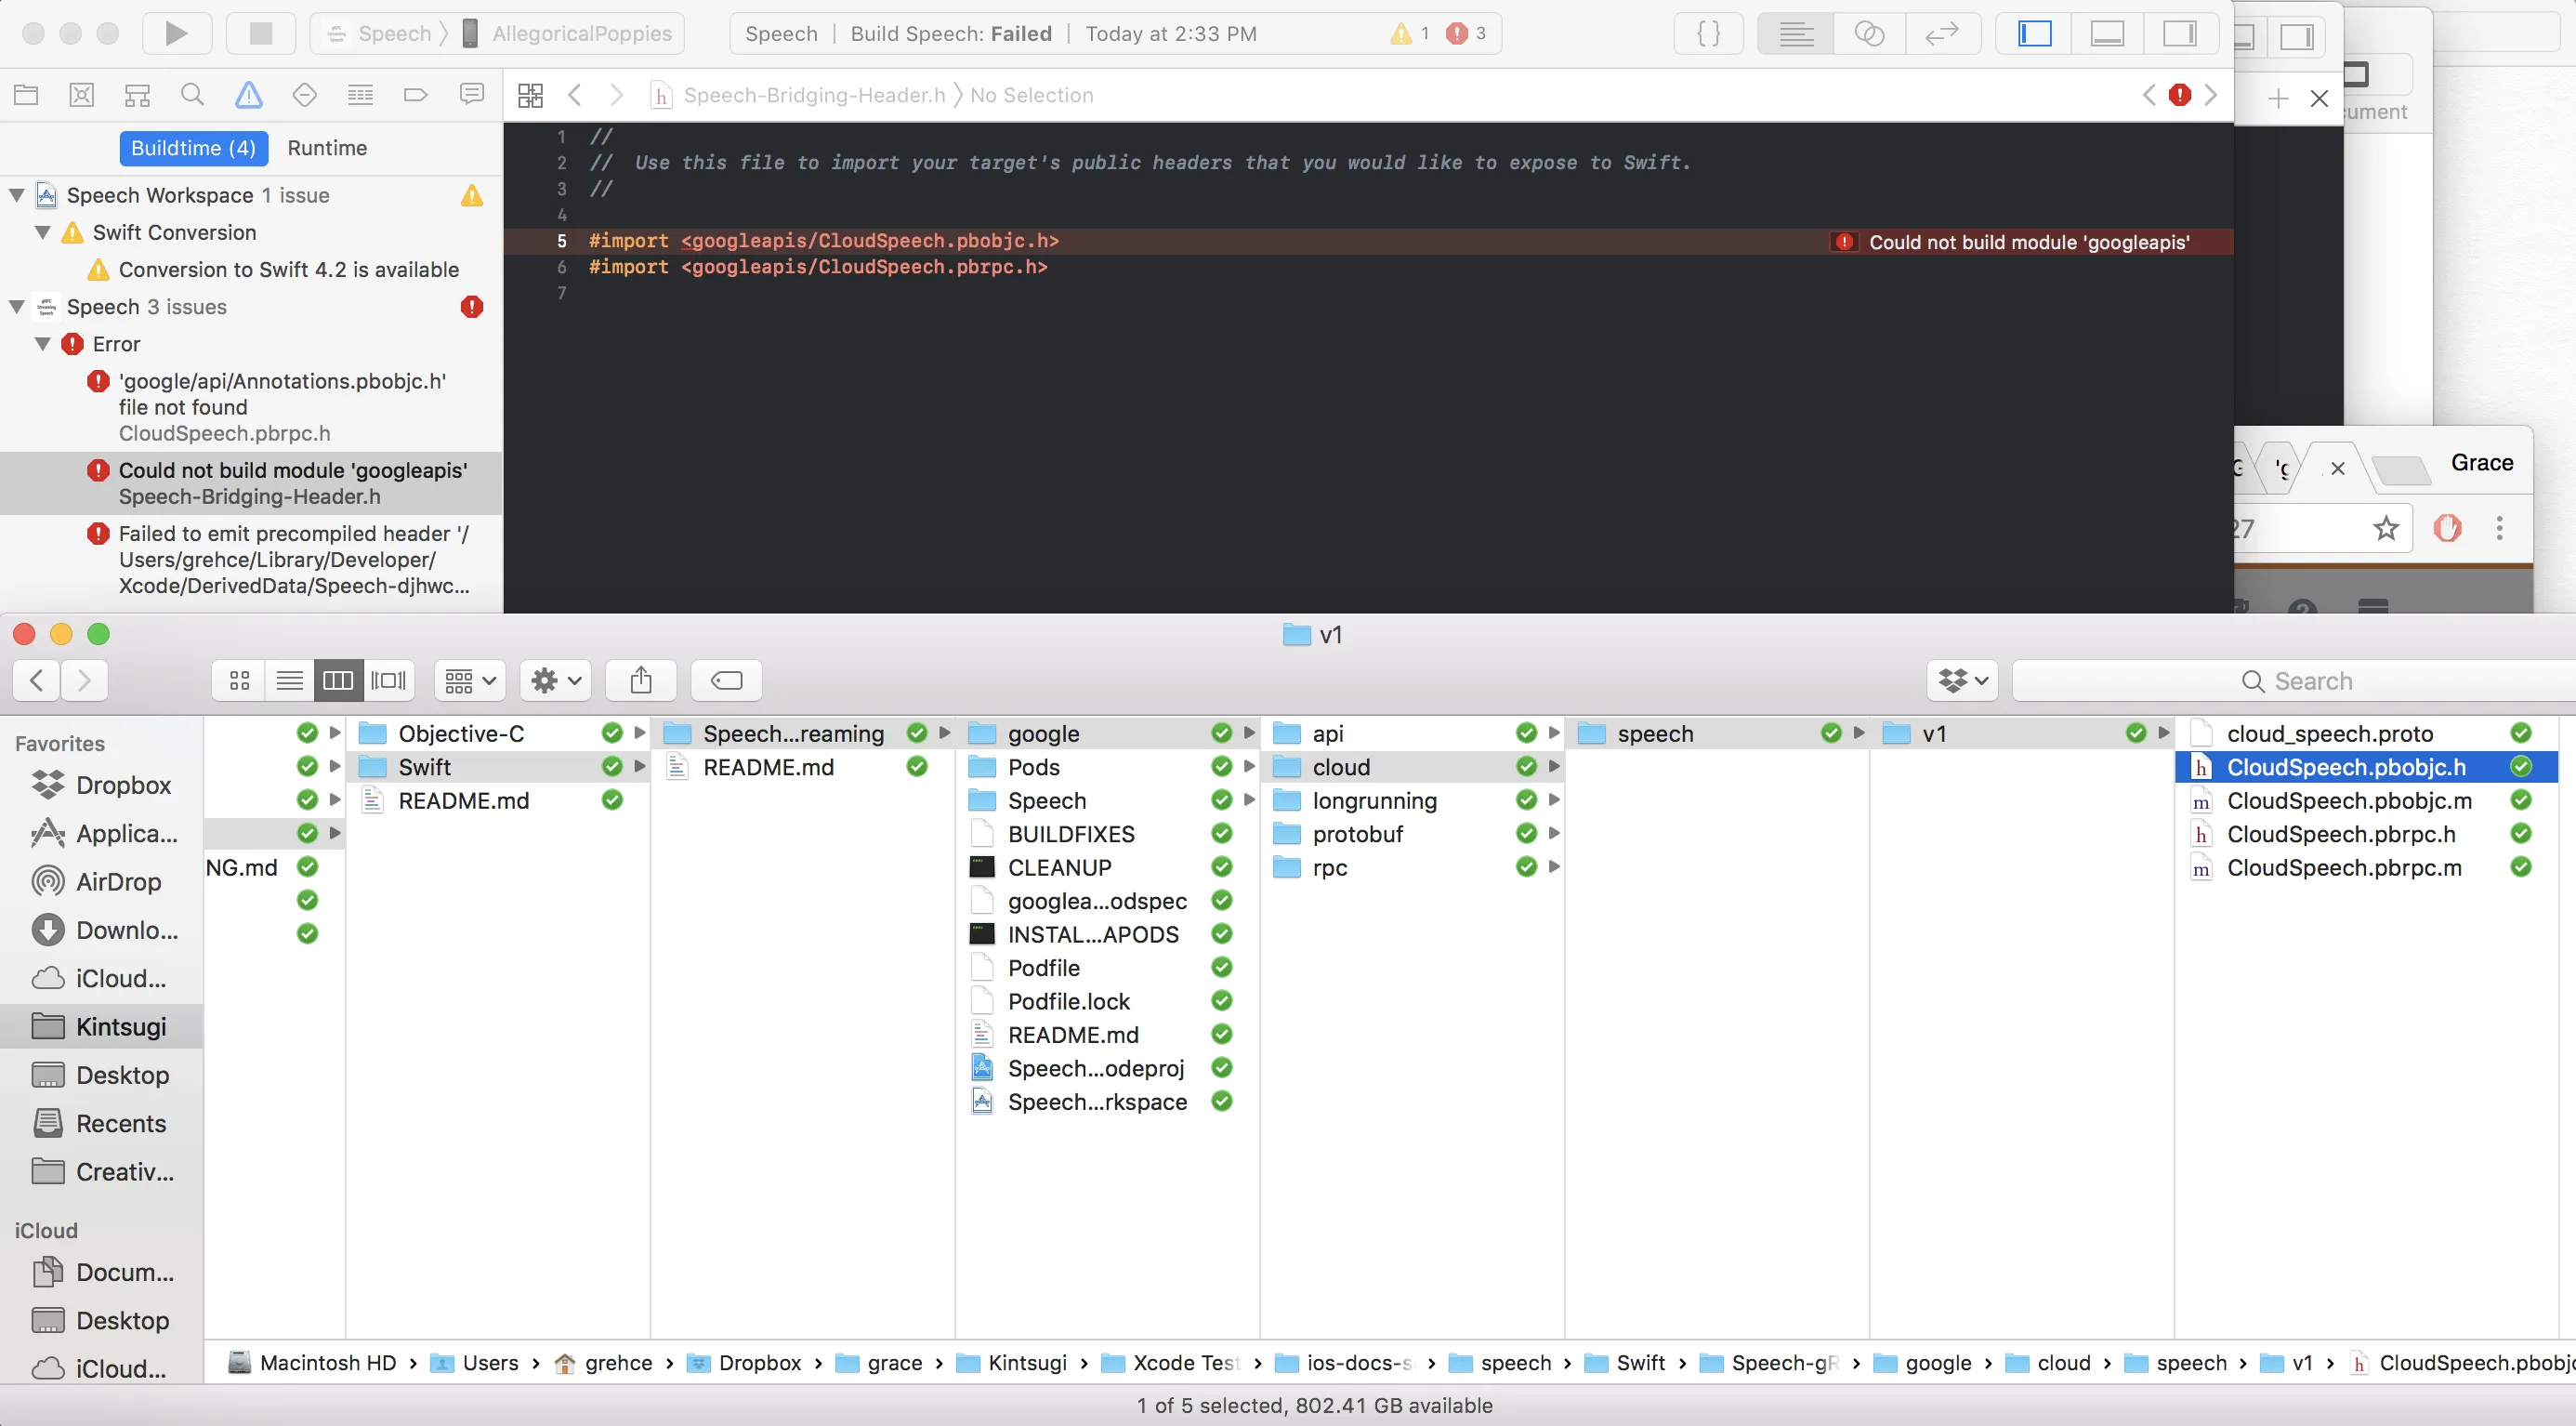Select the CloudSpeech.pbrpc.h file
This screenshot has width=2576, height=1426.
click(2340, 834)
